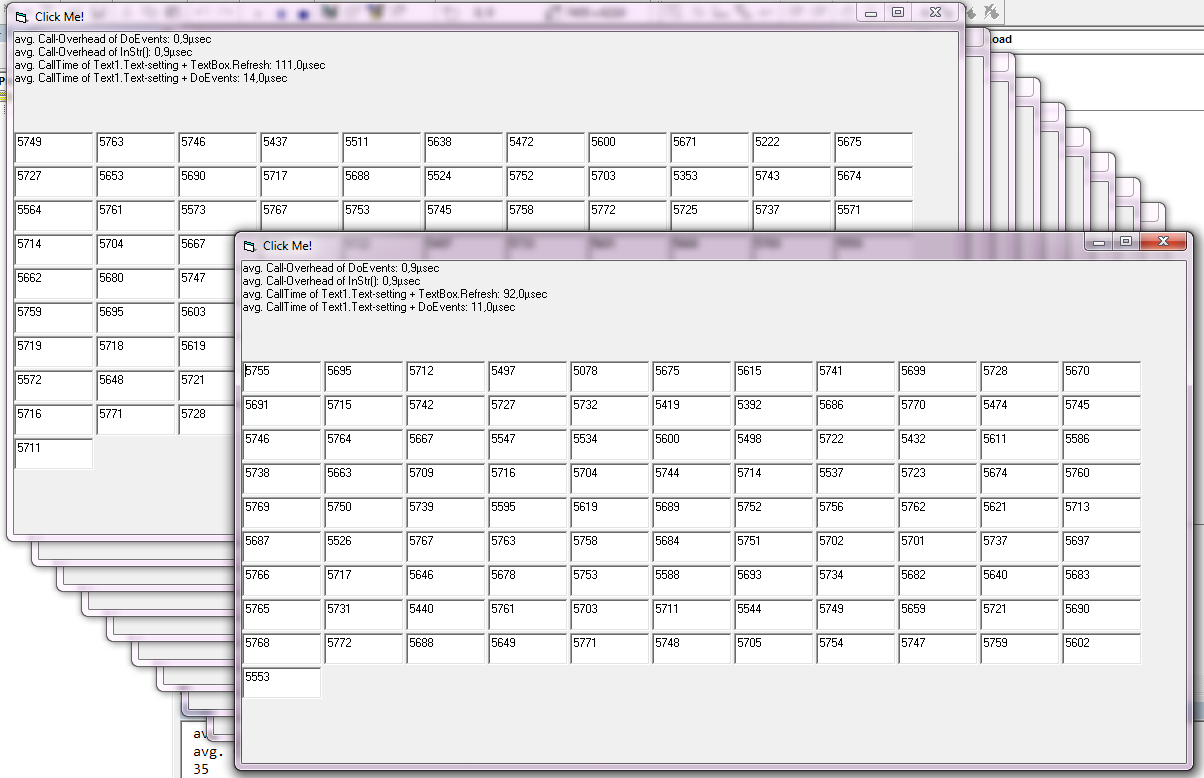1204x778 pixels.
Task: Maximize the back Click Me! window
Action: tap(898, 13)
